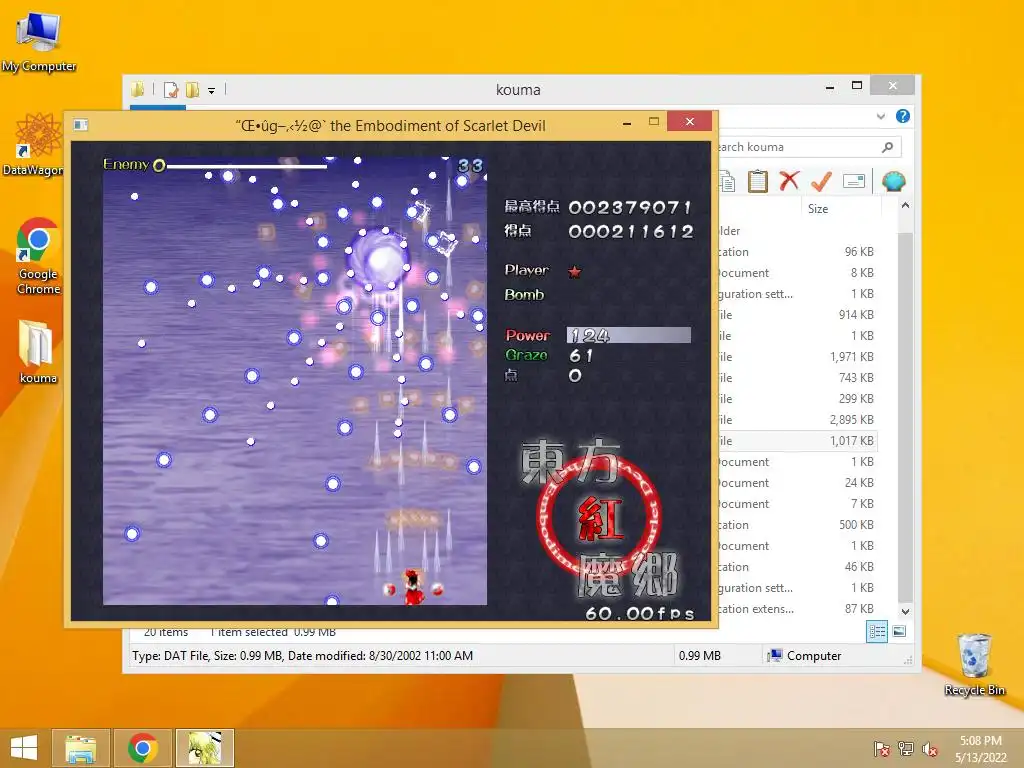Viewport: 1024px width, 768px height.
Task: Click the Type: DAT File status bar text
Action: click(302, 656)
